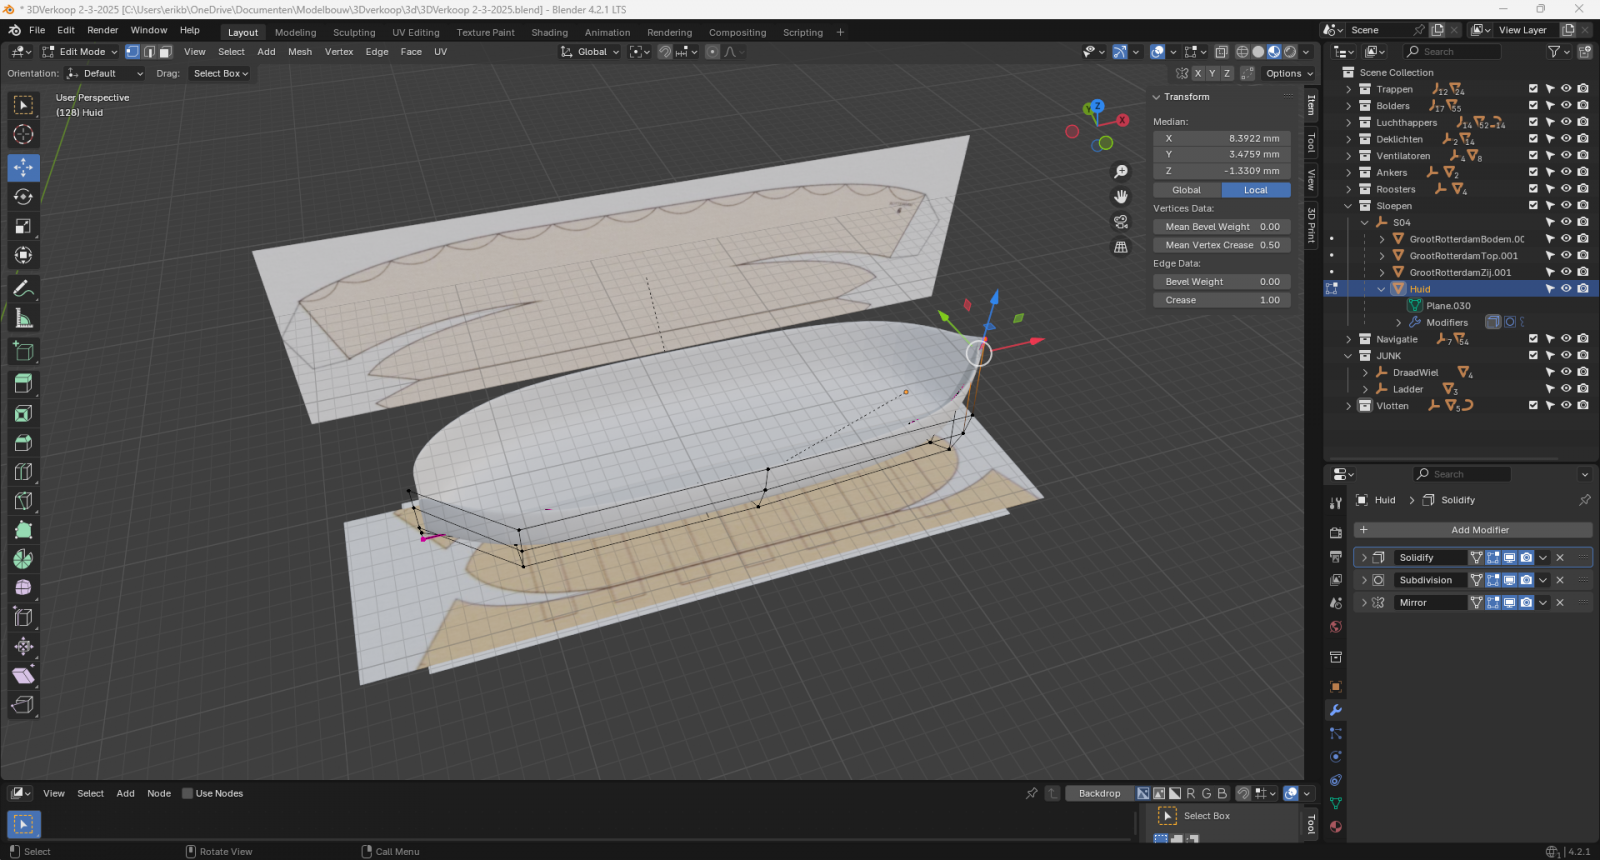This screenshot has width=1600, height=860.
Task: Switch median coordinates to Global
Action: click(x=1187, y=190)
